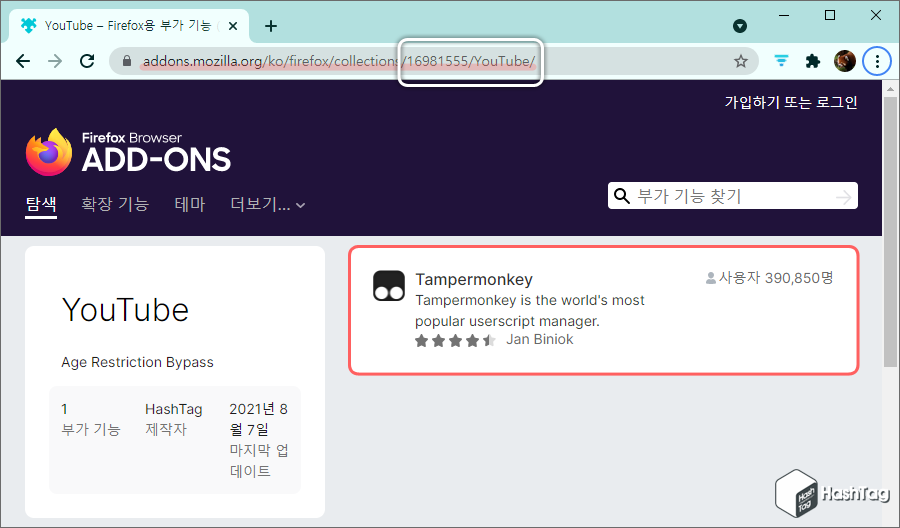The image size is (900, 528).
Task: Open the blue filter extension icon
Action: pos(781,60)
